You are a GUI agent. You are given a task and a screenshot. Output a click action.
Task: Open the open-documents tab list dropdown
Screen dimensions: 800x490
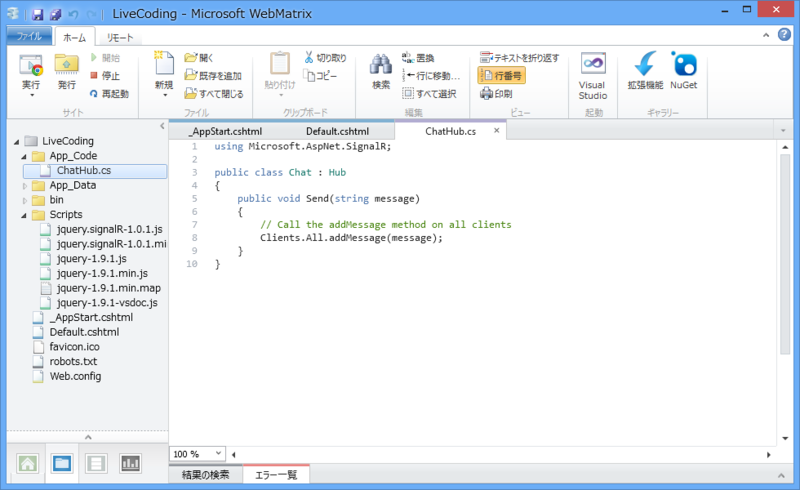[783, 131]
